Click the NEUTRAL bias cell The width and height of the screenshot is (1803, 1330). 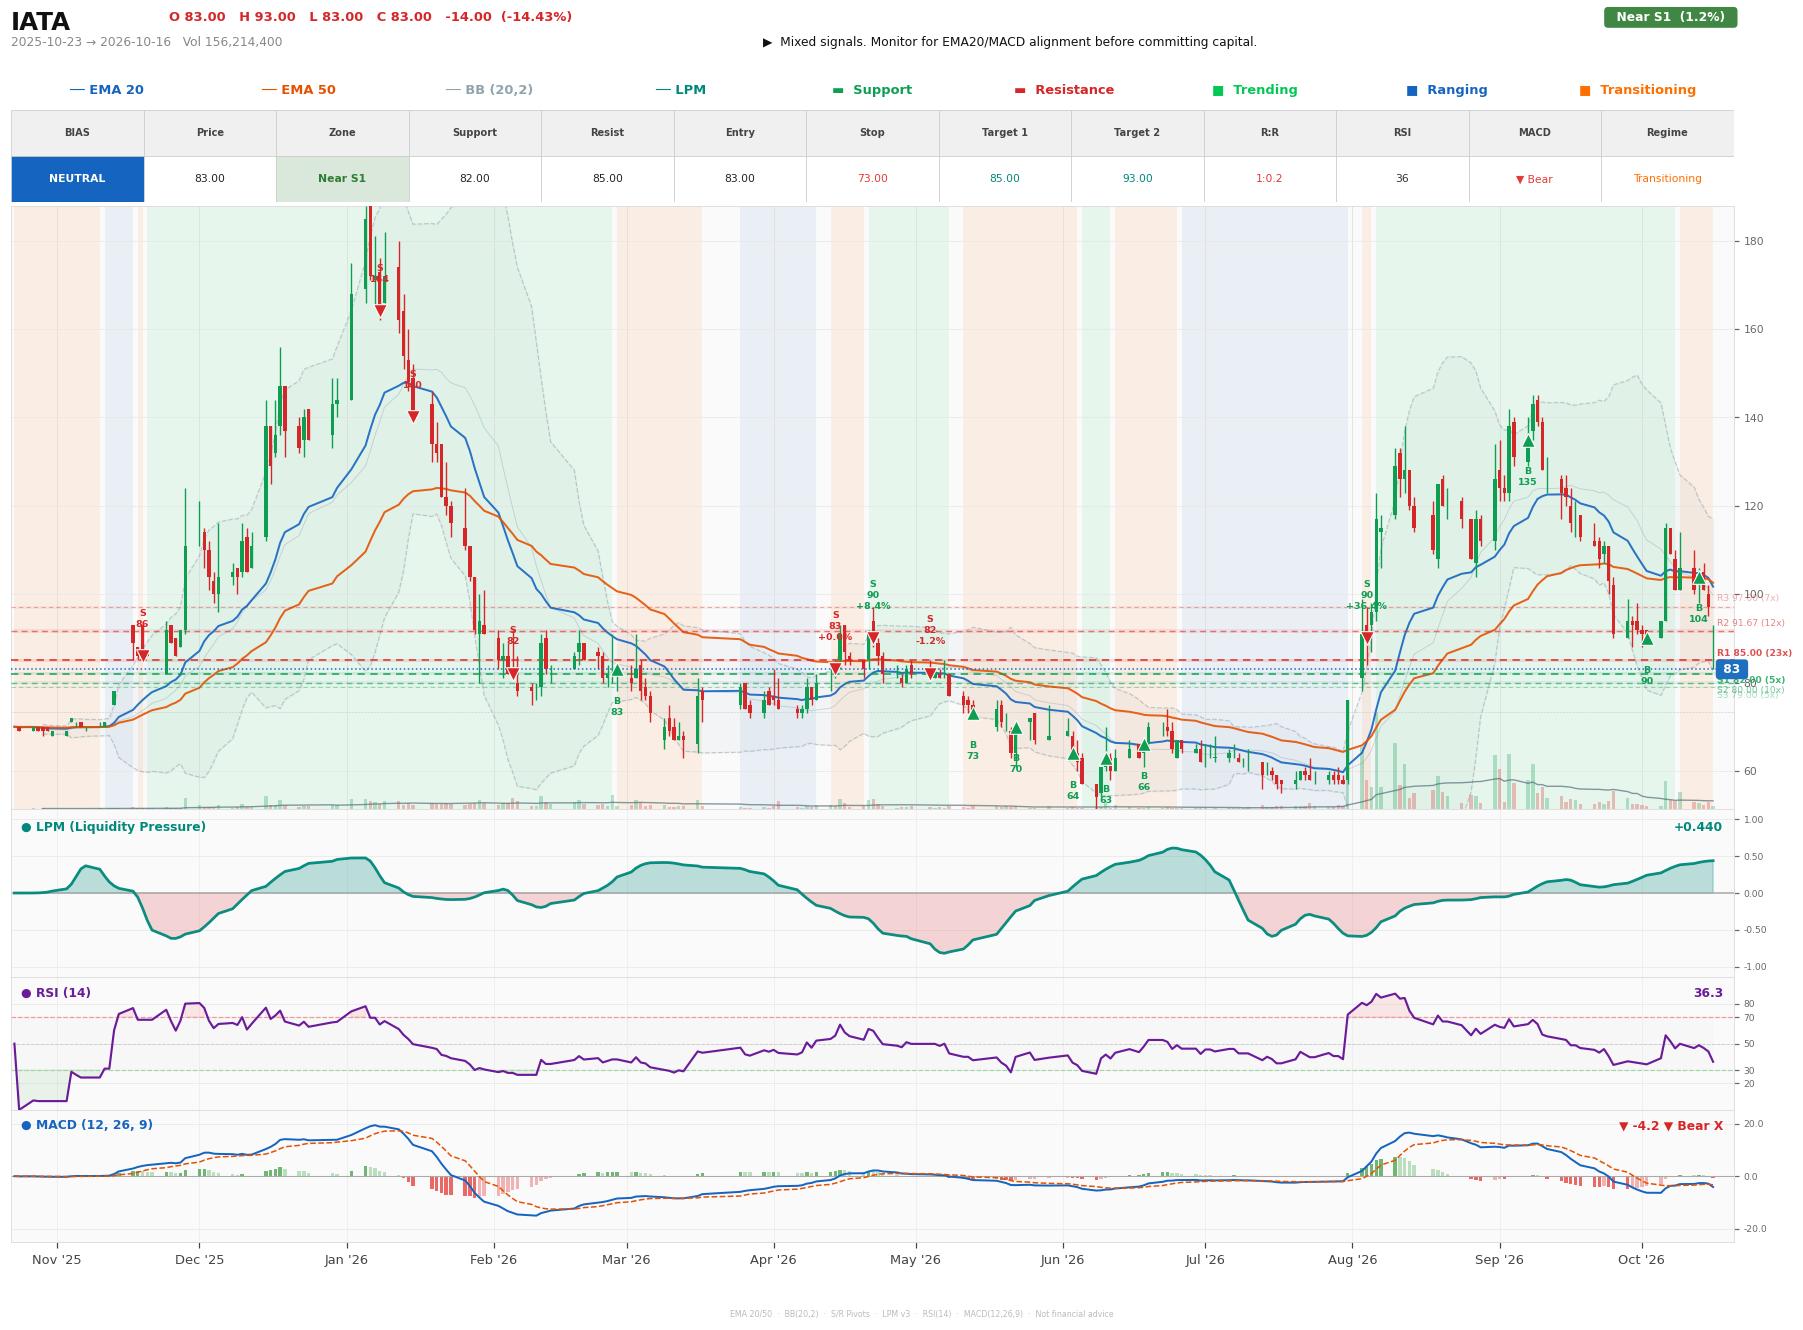coord(77,179)
